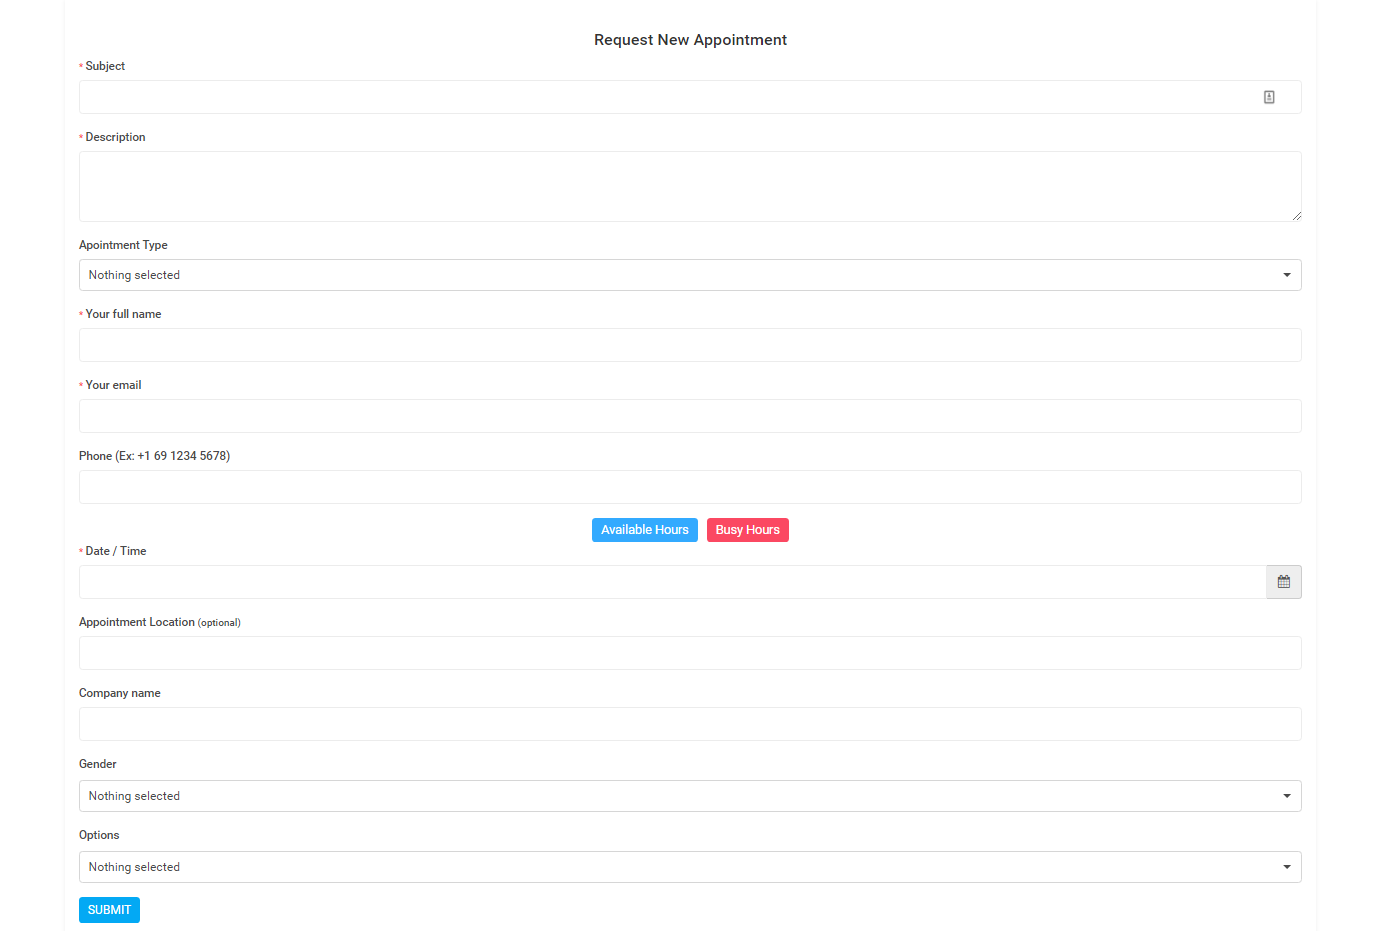The height and width of the screenshot is (931, 1394).
Task: Click the caret arrow on Apointment Type
Action: [x=1286, y=275]
